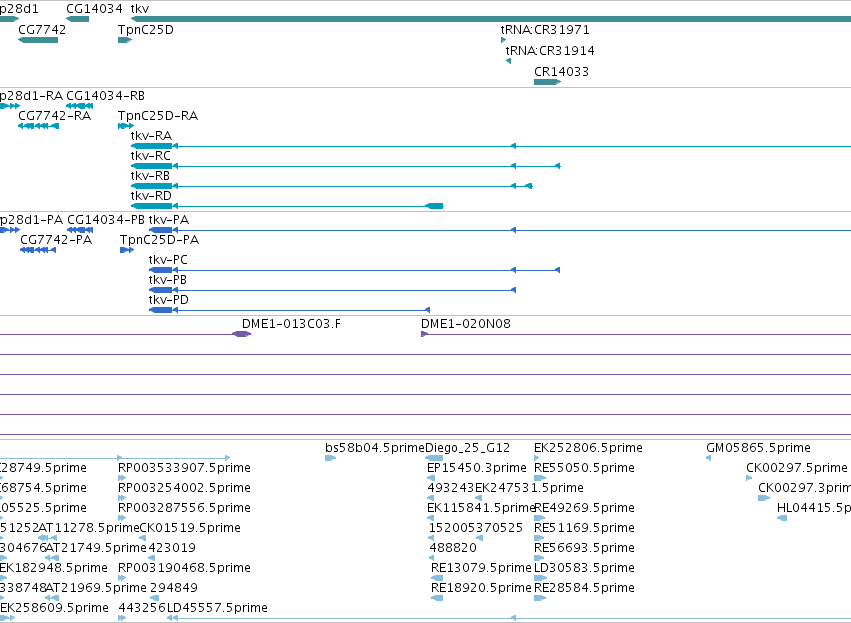The height and width of the screenshot is (623, 851).
Task: Open the tkv-PA protein feature
Action: (x=500, y=230)
